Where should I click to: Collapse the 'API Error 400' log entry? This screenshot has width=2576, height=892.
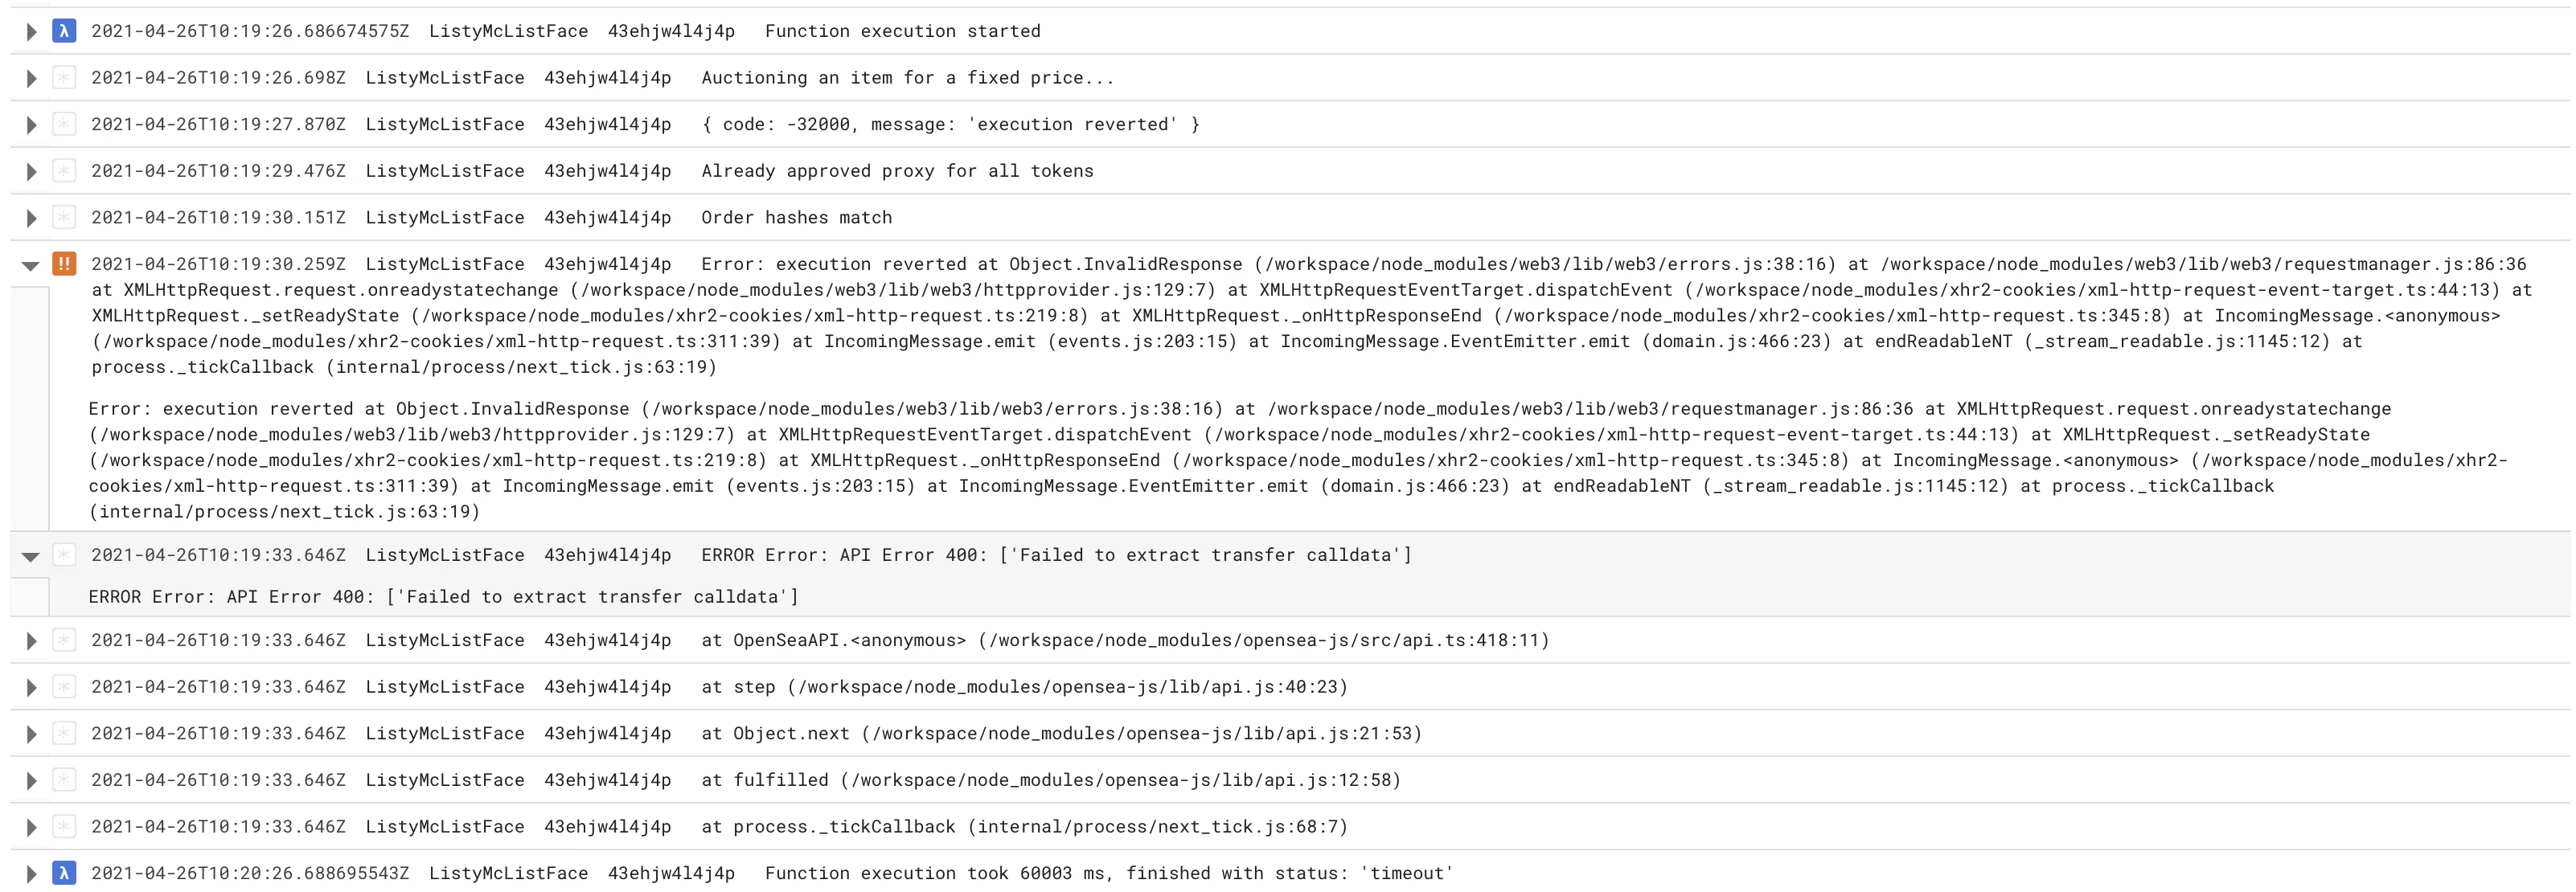click(x=31, y=556)
